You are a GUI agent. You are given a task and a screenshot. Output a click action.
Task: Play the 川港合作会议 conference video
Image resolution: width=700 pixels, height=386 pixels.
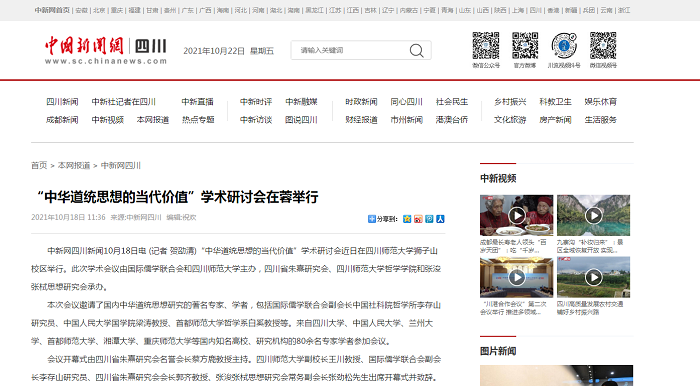pyautogui.click(x=517, y=277)
